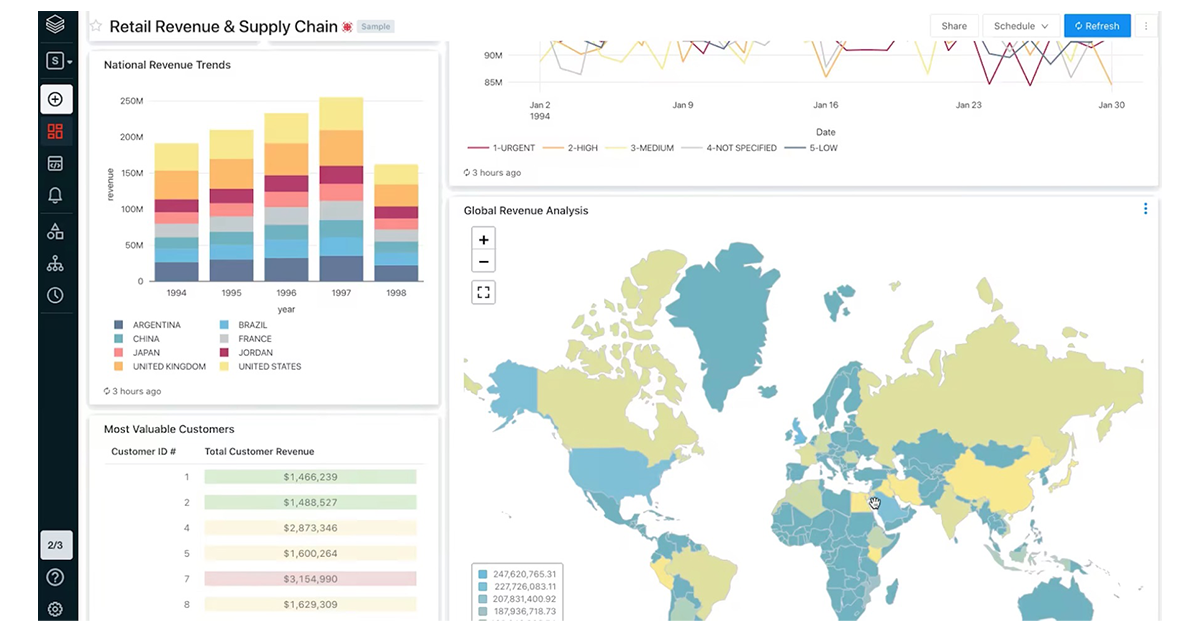
Task: Open the Help question mark icon
Action: (55, 577)
